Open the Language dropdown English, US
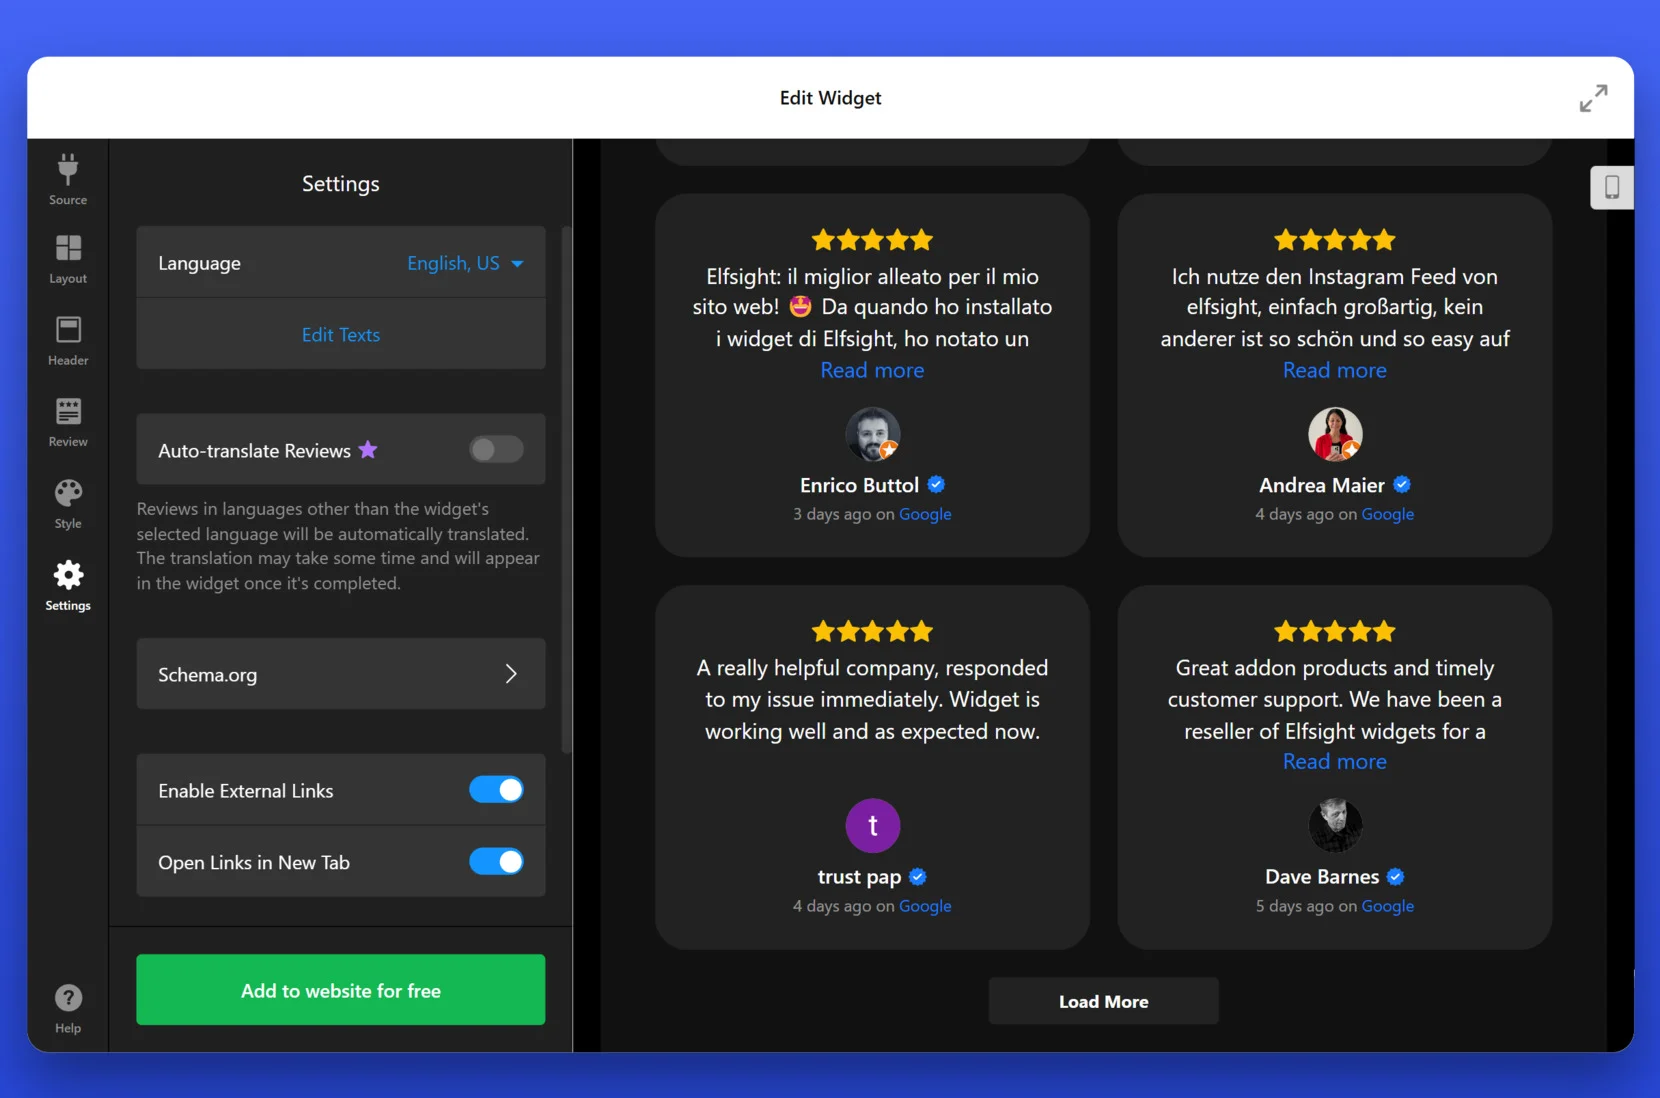 point(465,263)
